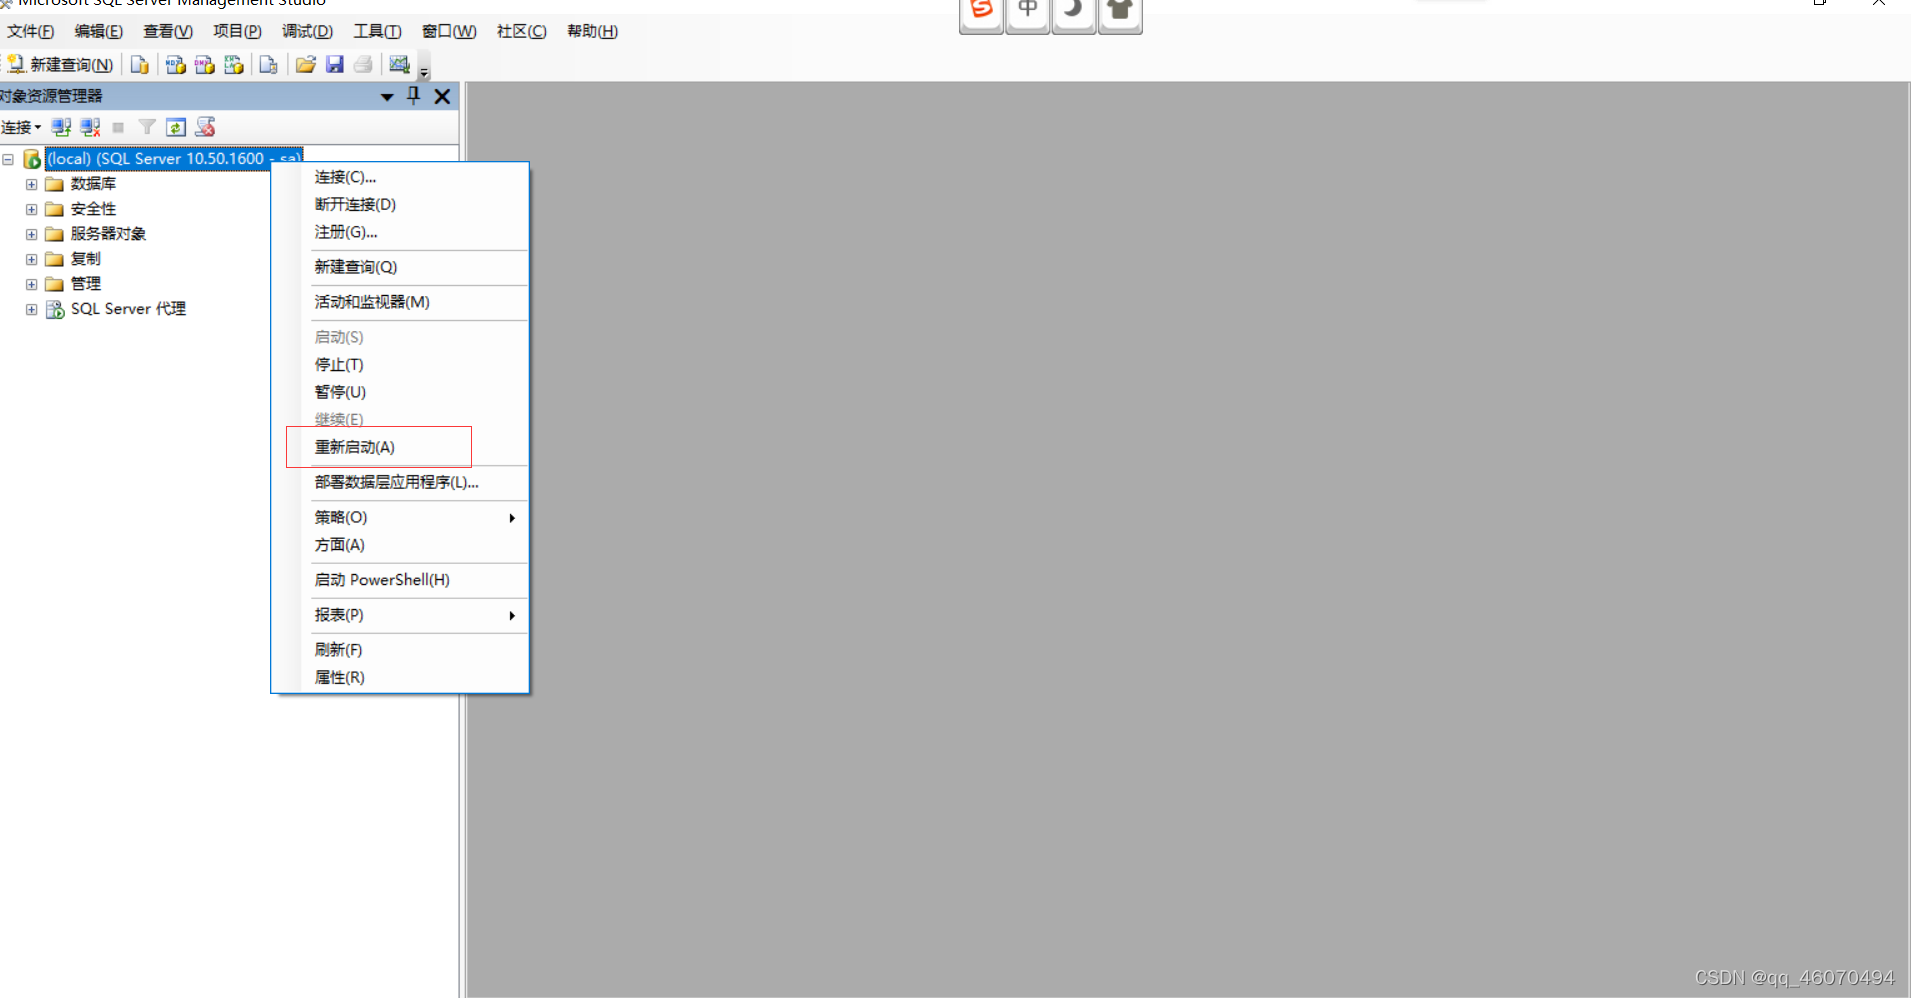
Task: Select the SQL Server 代理 tree item
Action: coord(128,309)
